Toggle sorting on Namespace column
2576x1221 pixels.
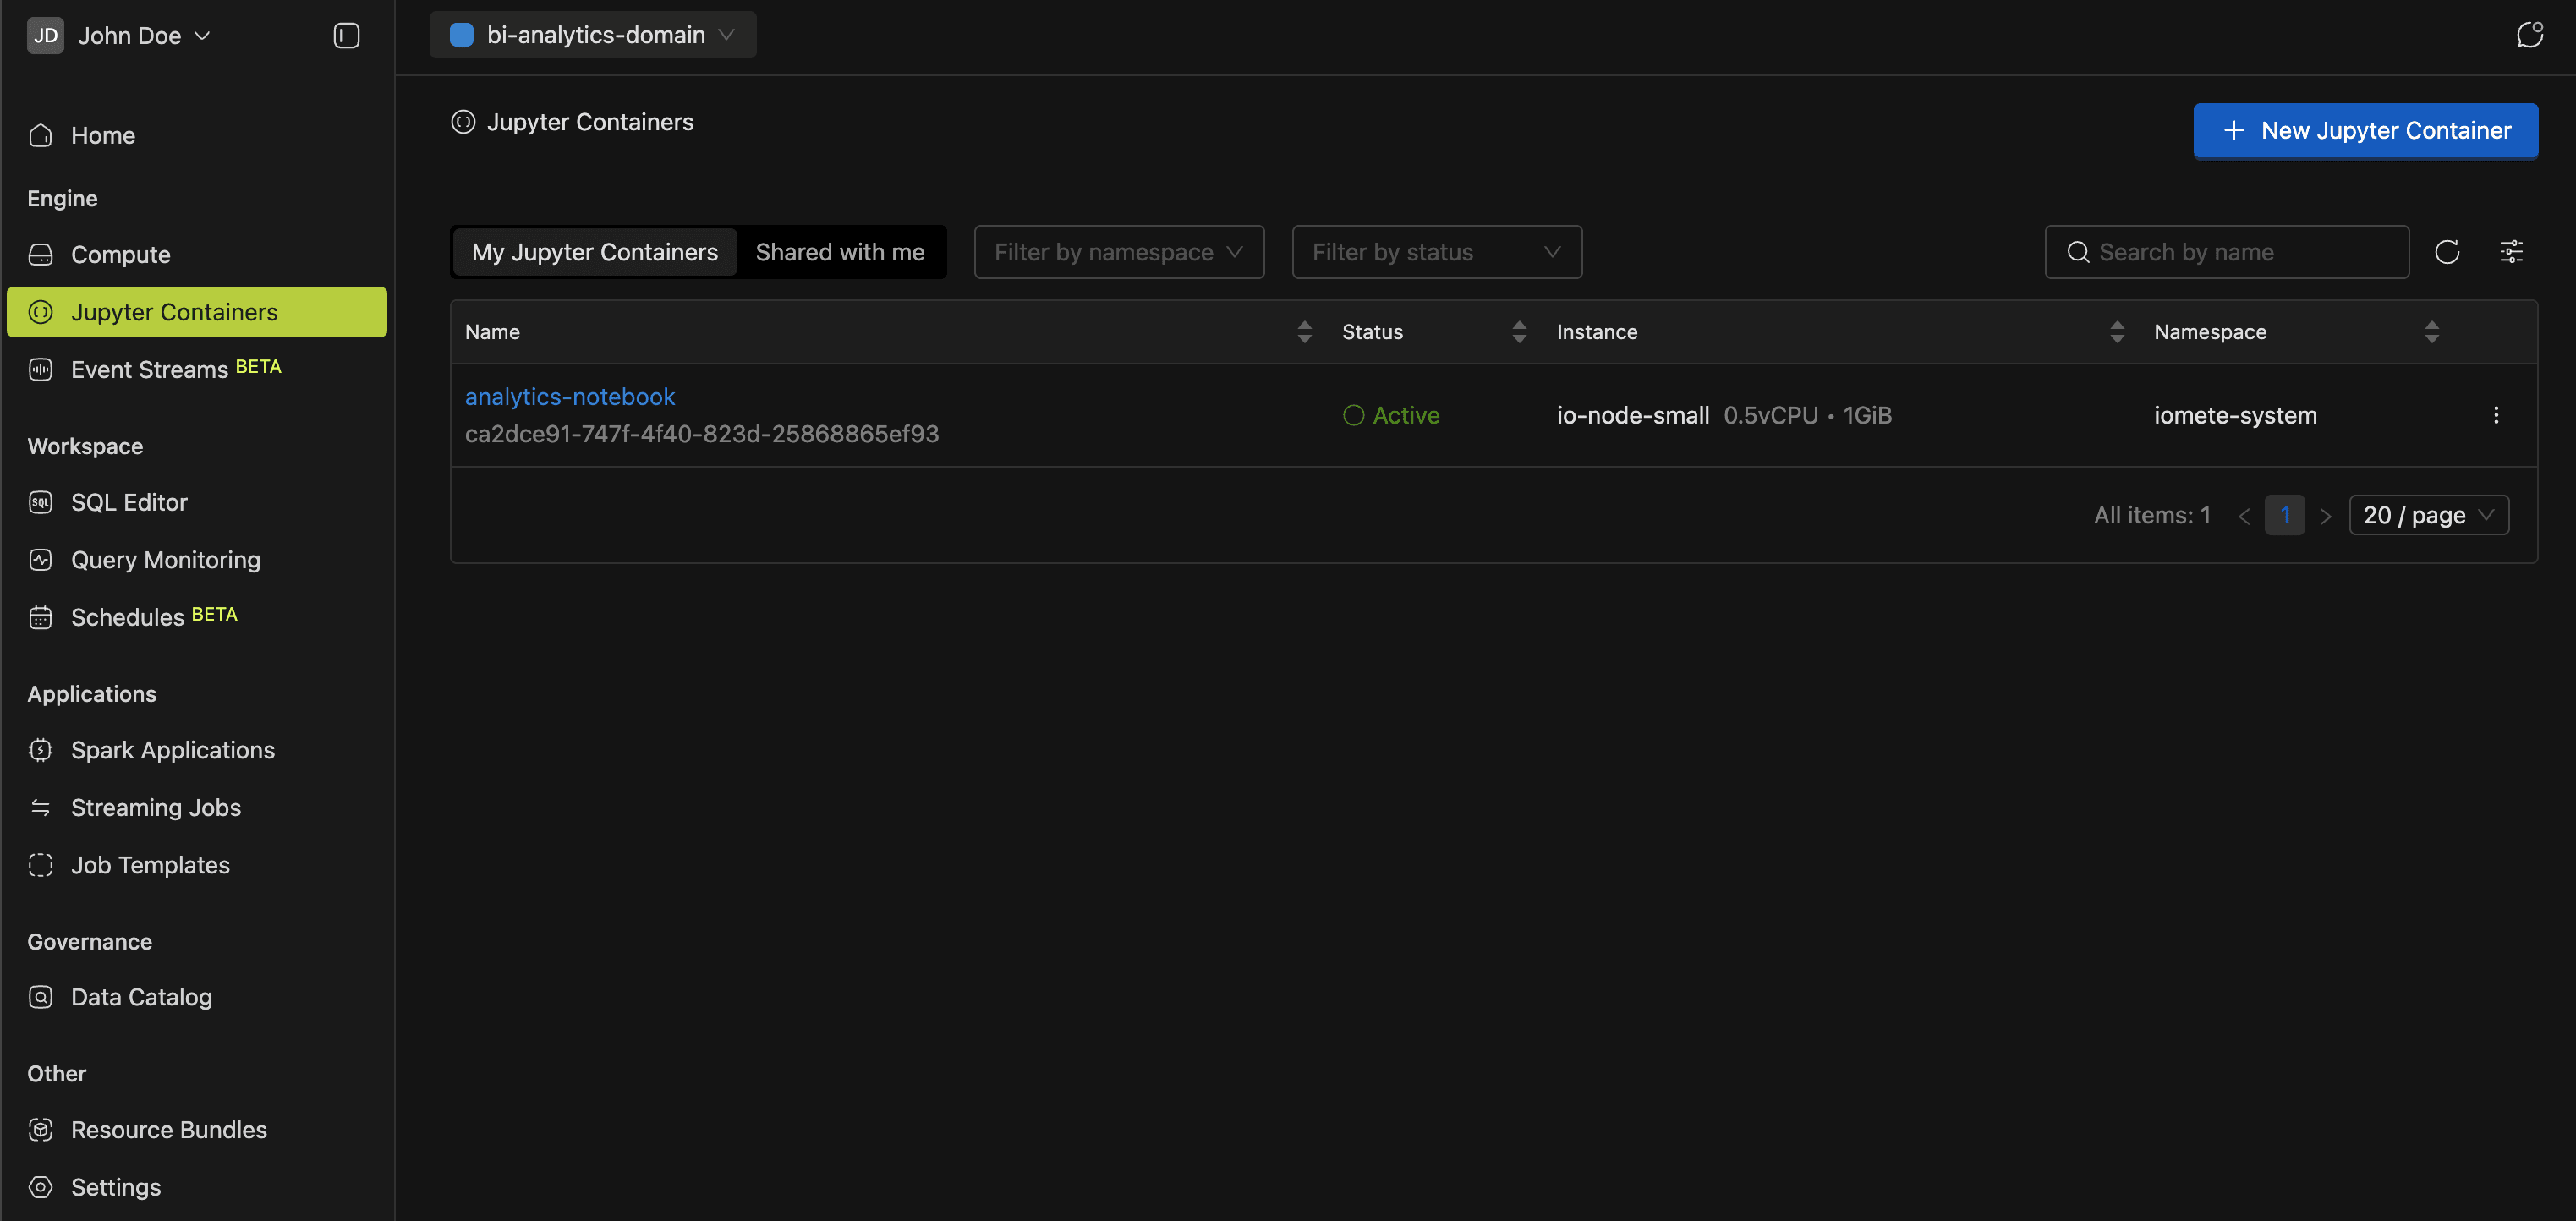click(2431, 332)
